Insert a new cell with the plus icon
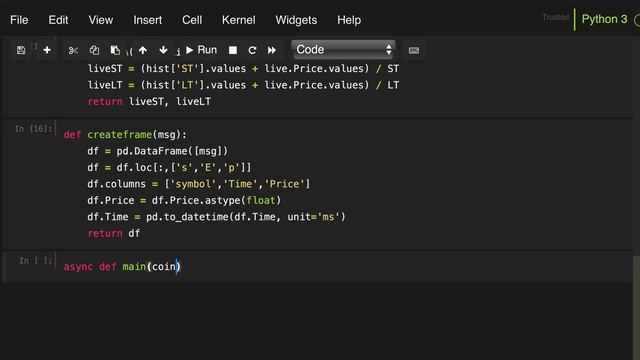The width and height of the screenshot is (640, 360). pos(47,50)
